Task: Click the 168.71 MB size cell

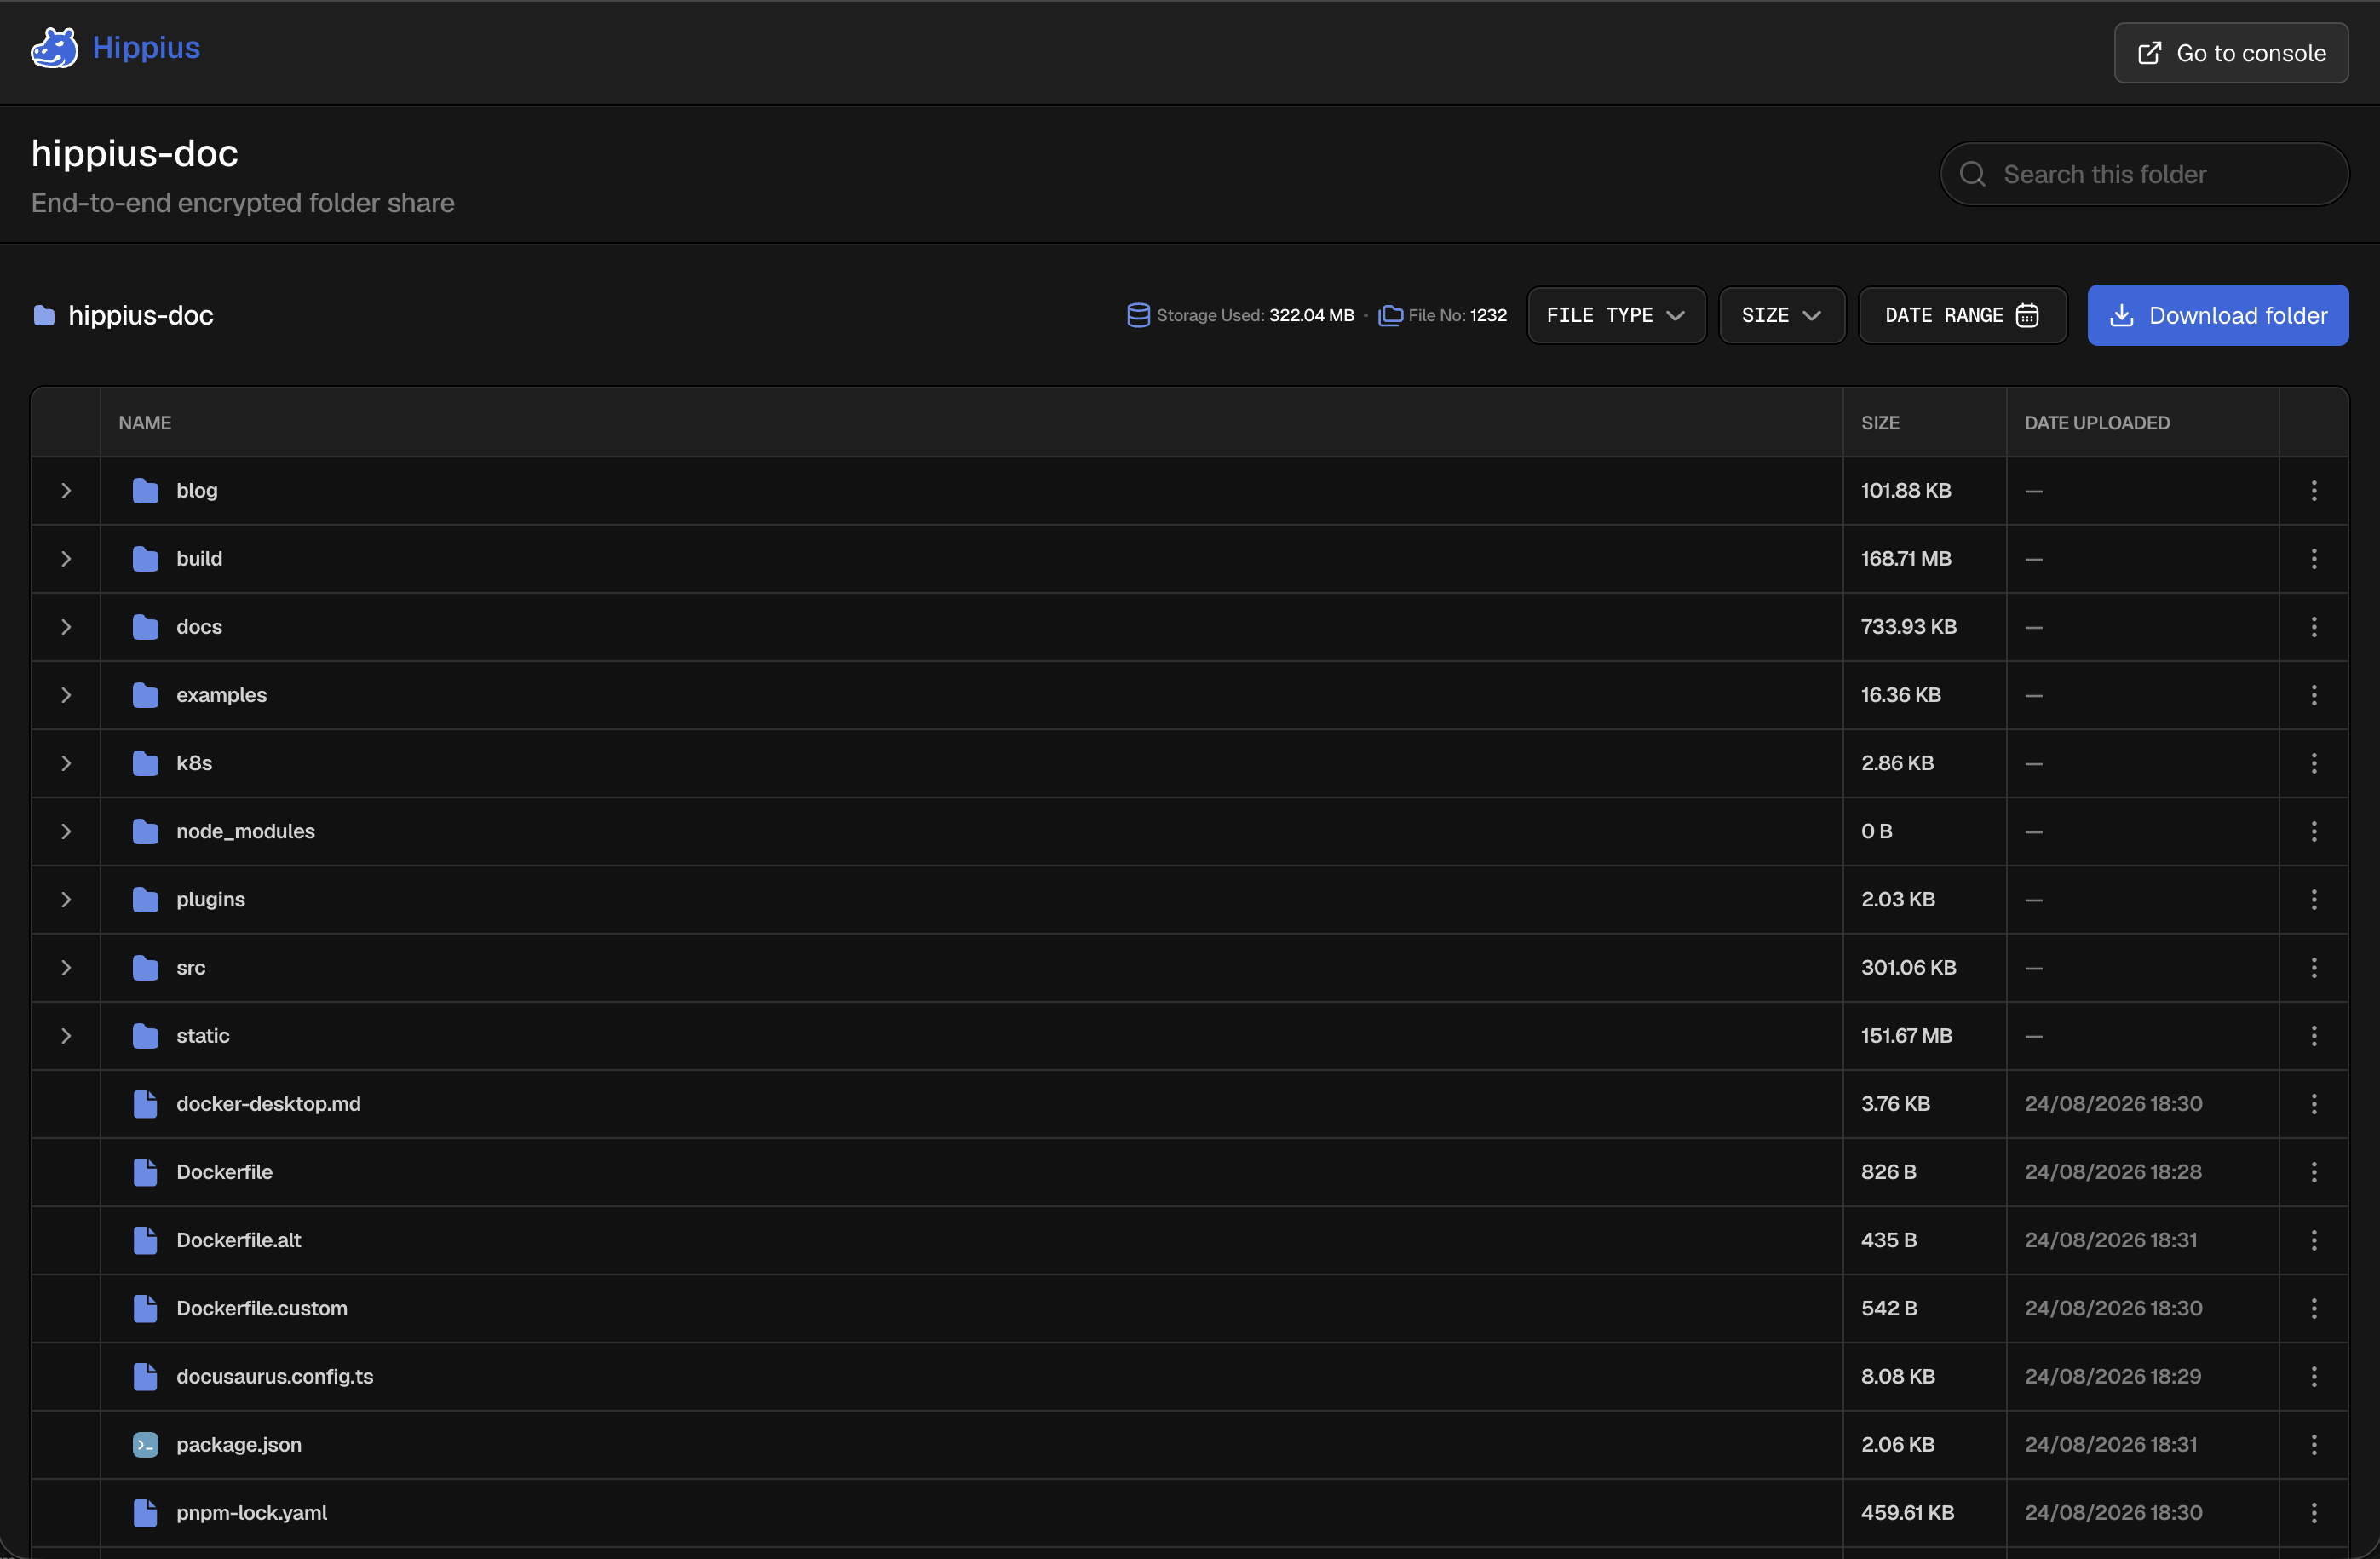Action: pos(1906,559)
